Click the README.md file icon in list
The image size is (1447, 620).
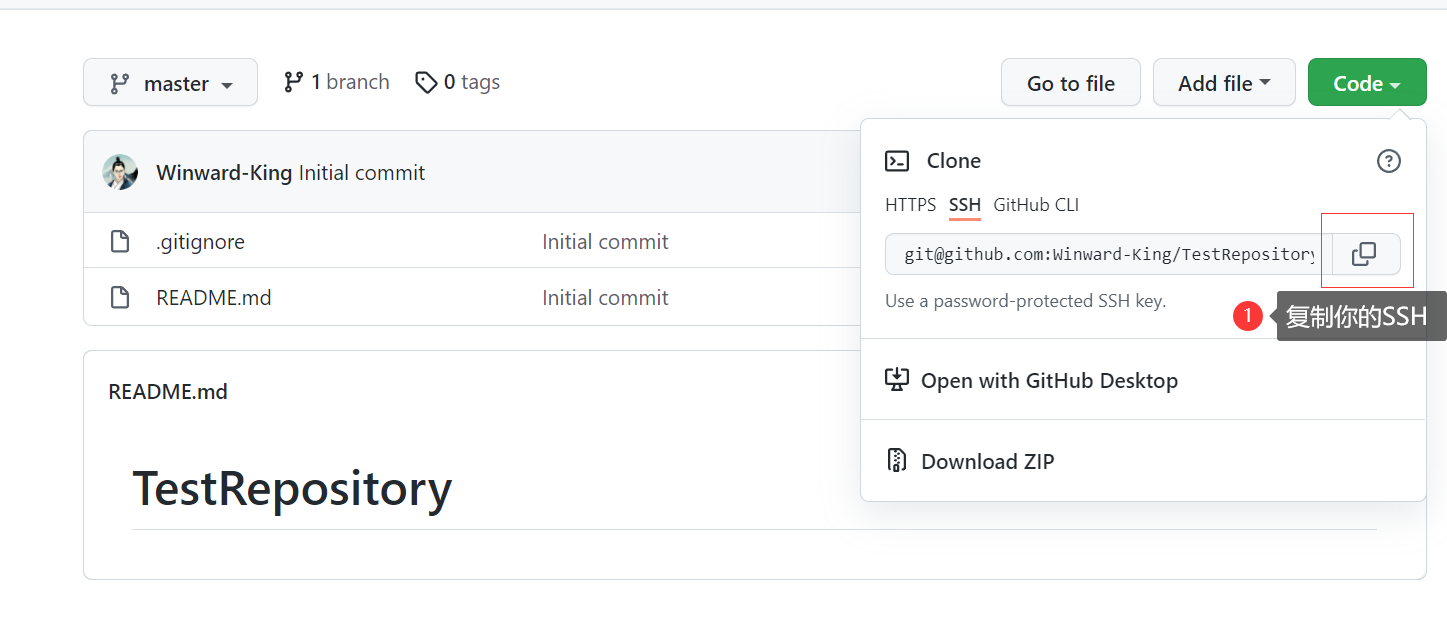pyautogui.click(x=120, y=297)
